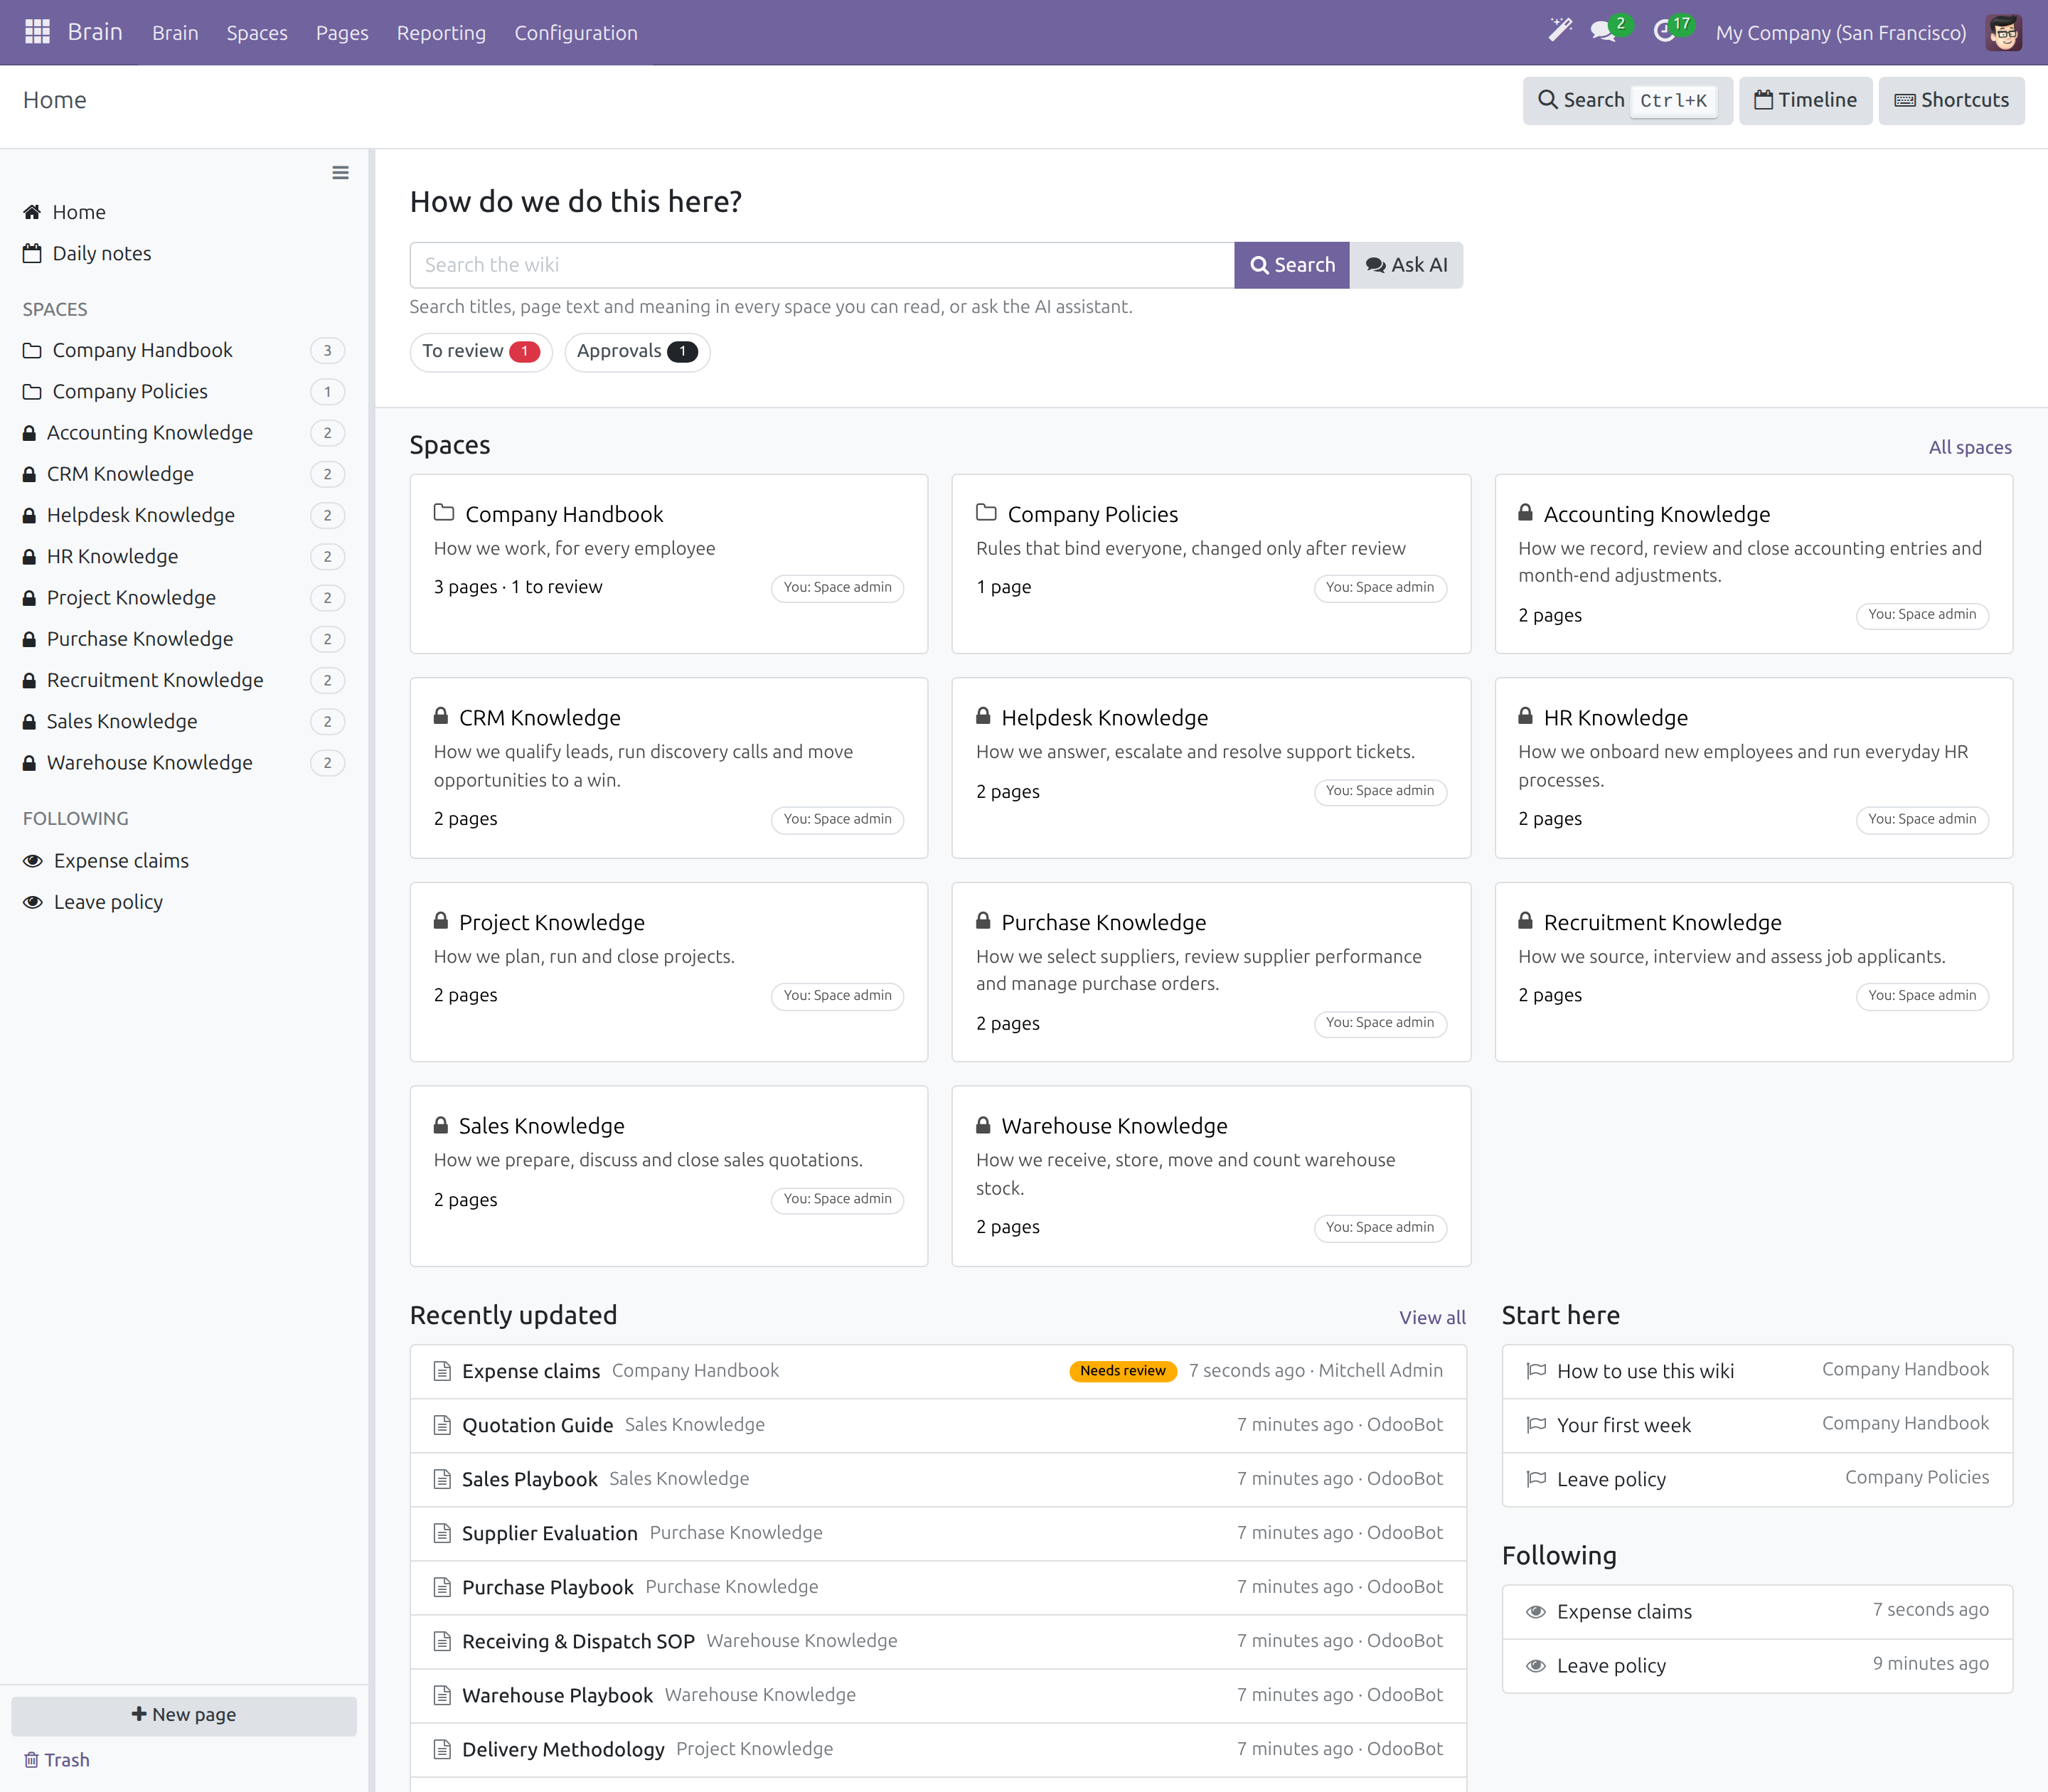2048x1792 pixels.
Task: Click the eye icon beside Expense claims in sidebar
Action: pos(33,861)
